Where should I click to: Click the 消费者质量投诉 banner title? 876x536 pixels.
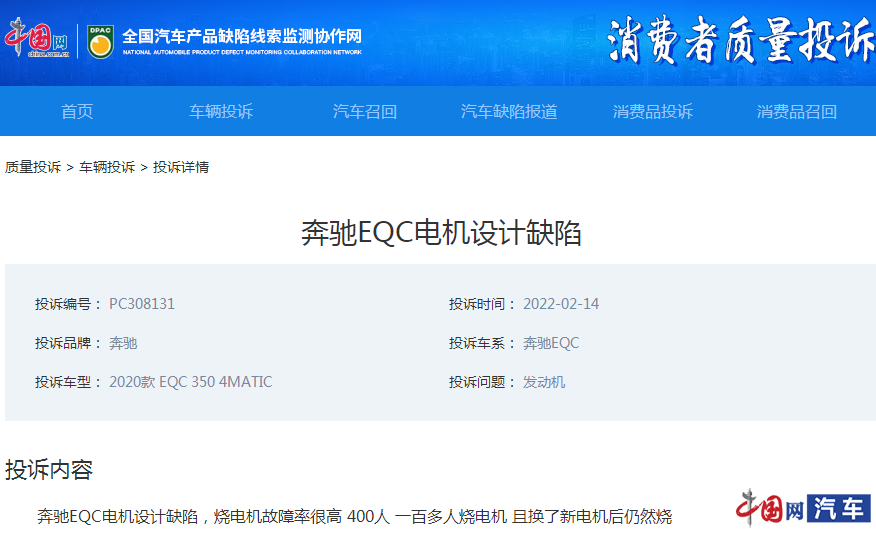click(740, 41)
